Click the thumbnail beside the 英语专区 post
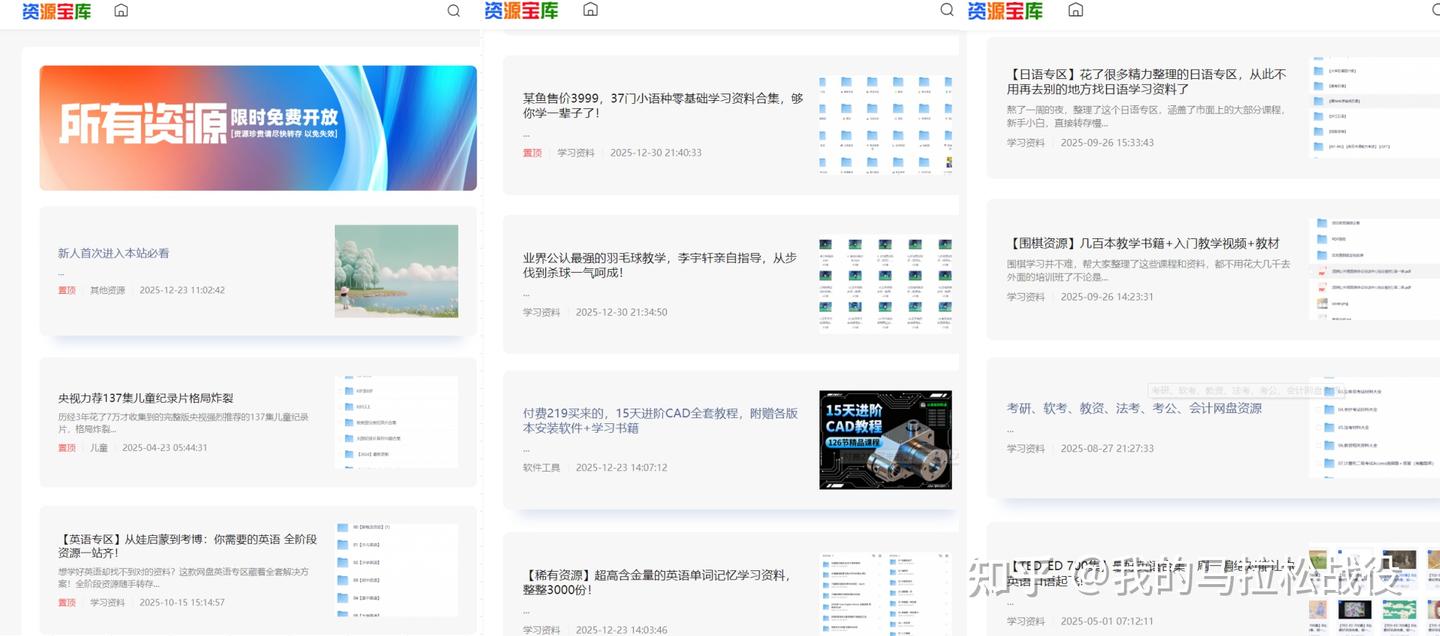Viewport: 1440px width, 636px height. point(396,570)
